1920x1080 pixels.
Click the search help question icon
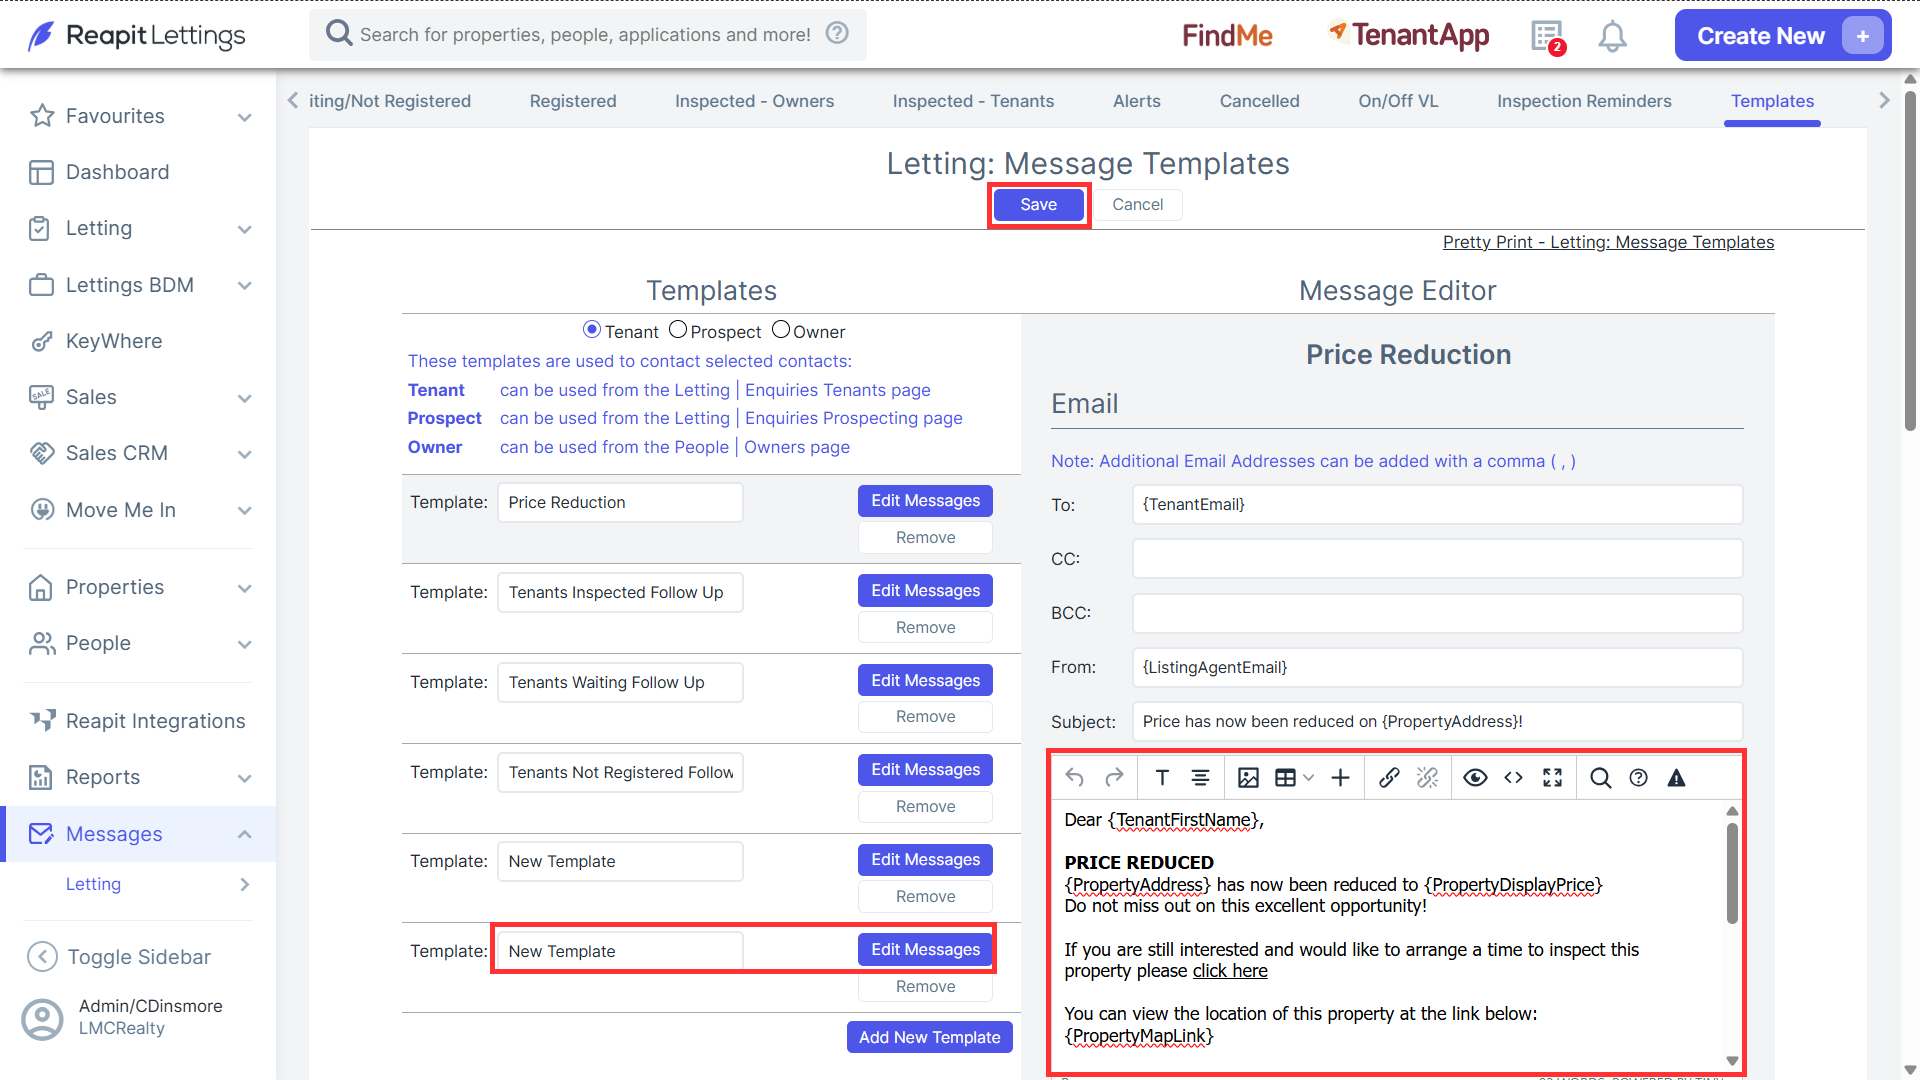click(x=837, y=33)
